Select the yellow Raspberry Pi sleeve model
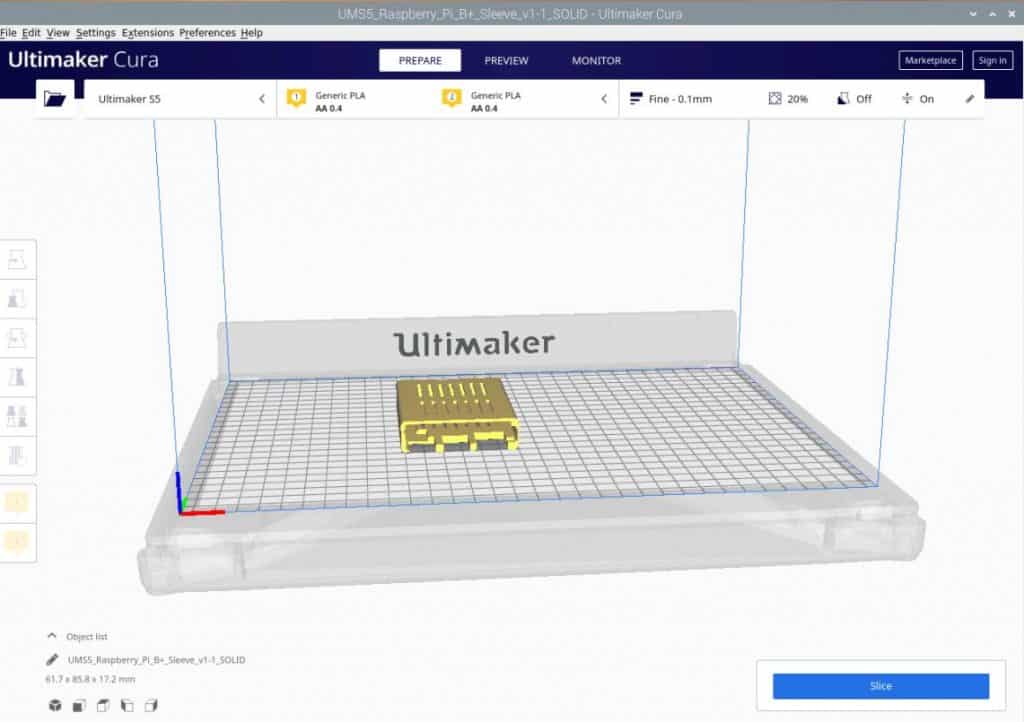1024x722 pixels. pos(457,414)
